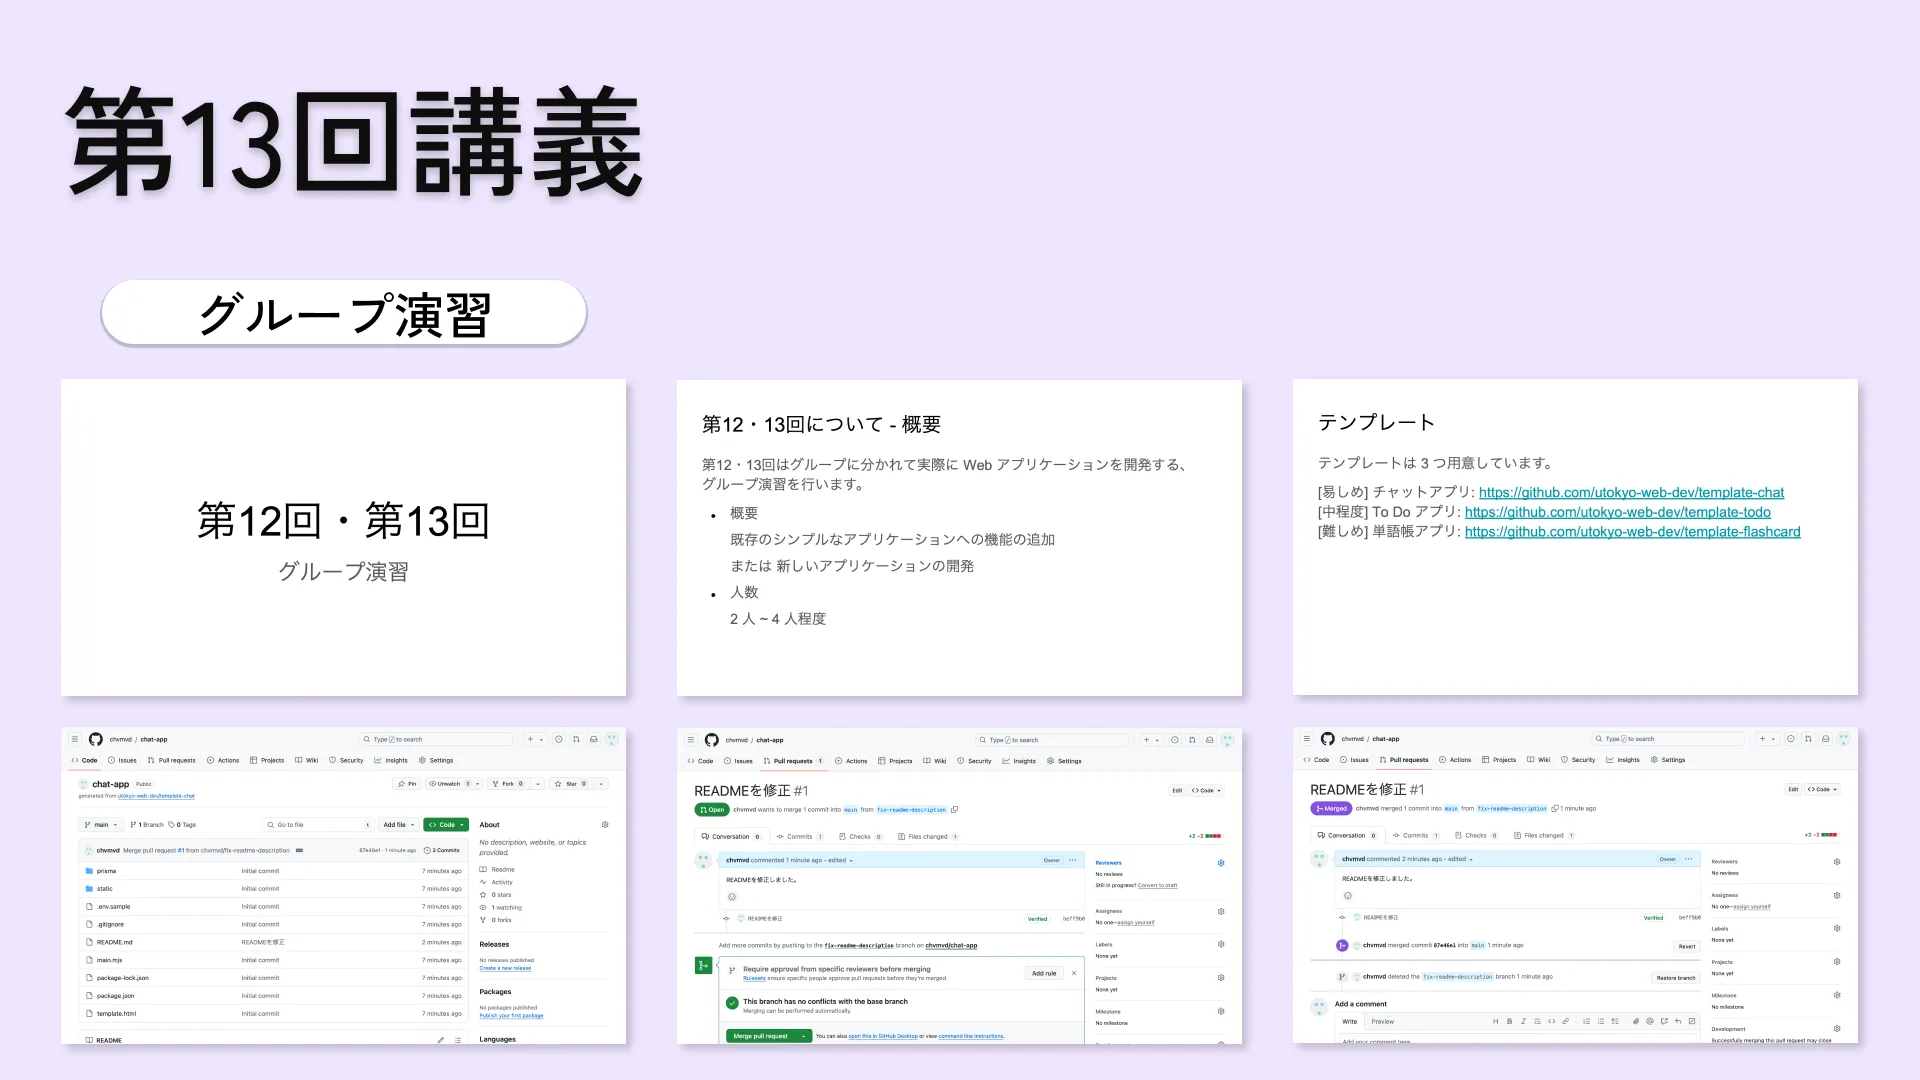Image resolution: width=1920 pixels, height=1080 pixels.
Task: Open the template-todo link for the To Do app
Action: [x=1618, y=511]
